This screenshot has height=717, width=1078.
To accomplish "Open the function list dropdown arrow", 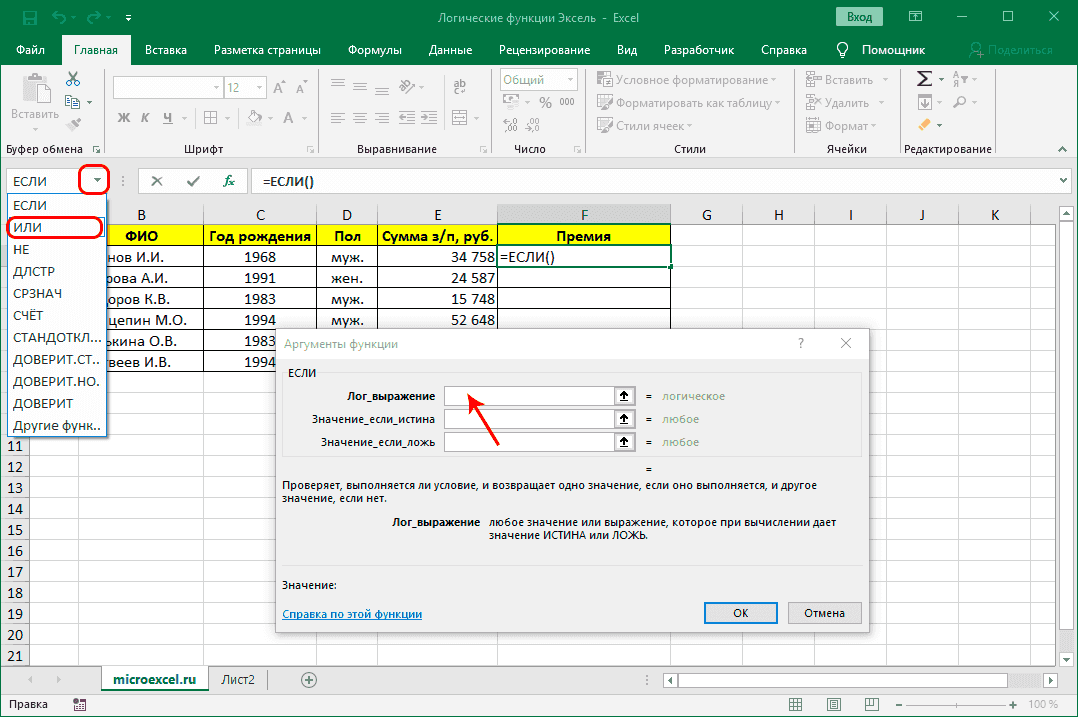I will pos(97,181).
